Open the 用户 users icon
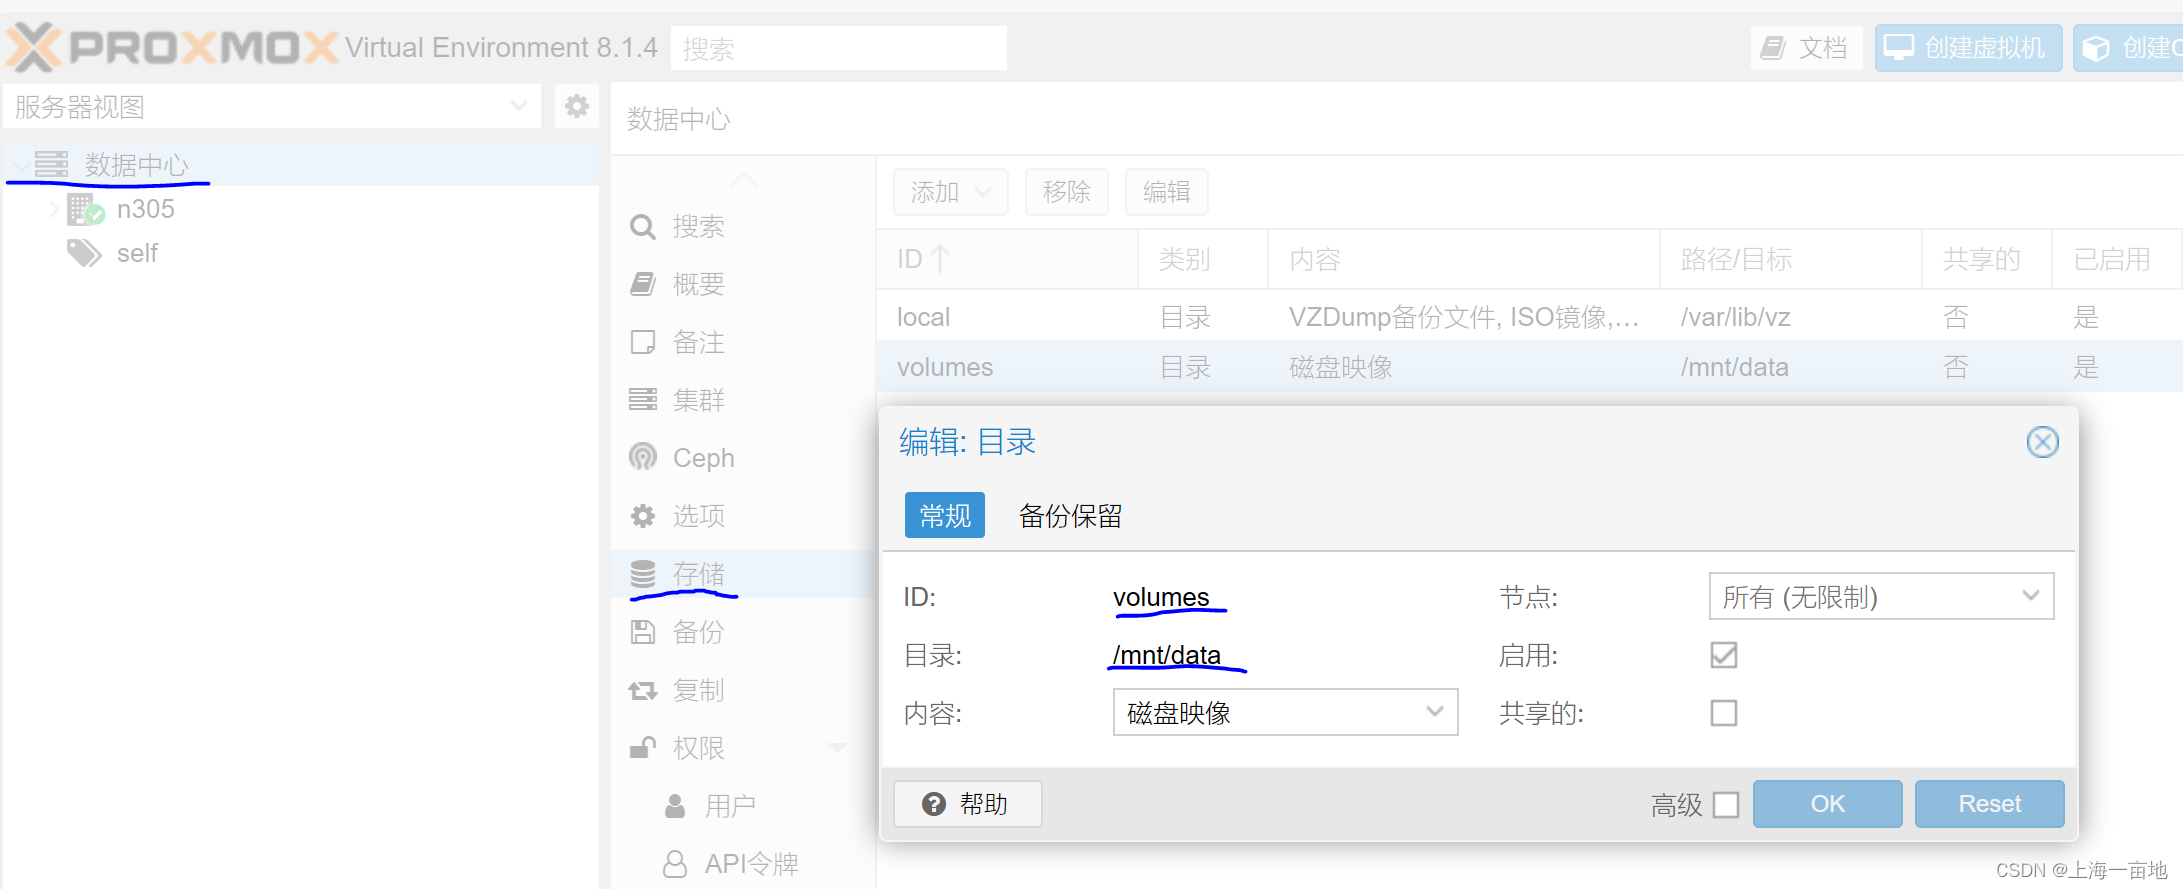 675,806
